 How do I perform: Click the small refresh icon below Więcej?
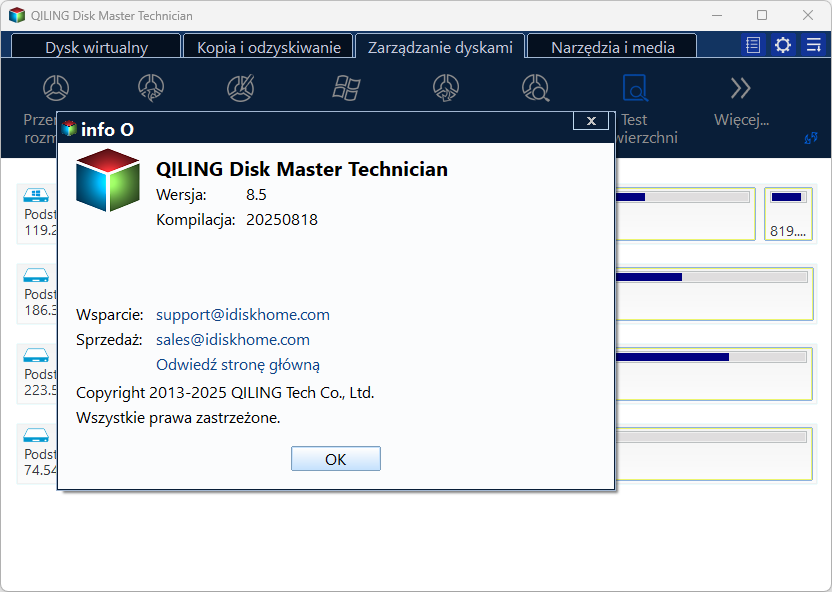coord(811,138)
